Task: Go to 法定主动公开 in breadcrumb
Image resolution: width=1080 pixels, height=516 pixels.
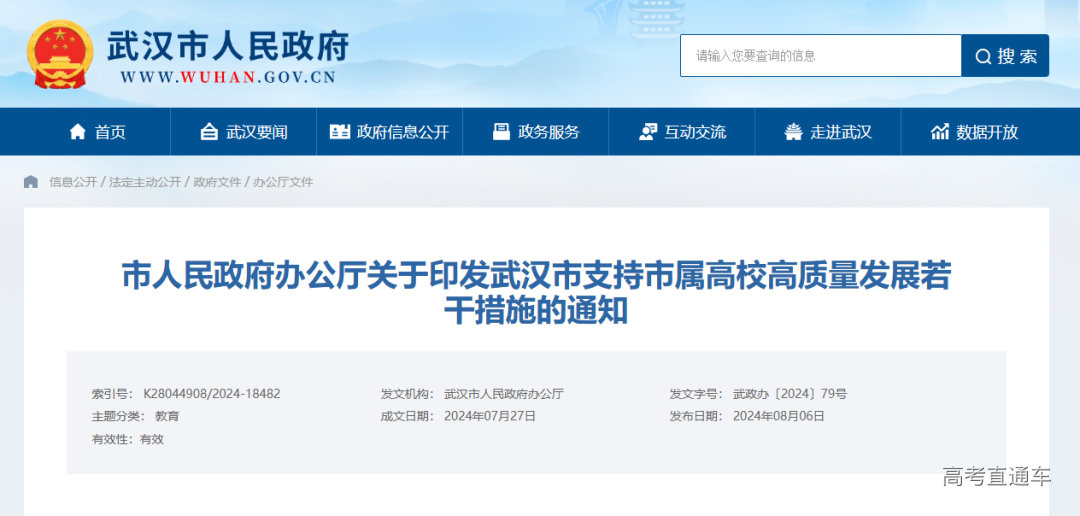Action: [145, 182]
